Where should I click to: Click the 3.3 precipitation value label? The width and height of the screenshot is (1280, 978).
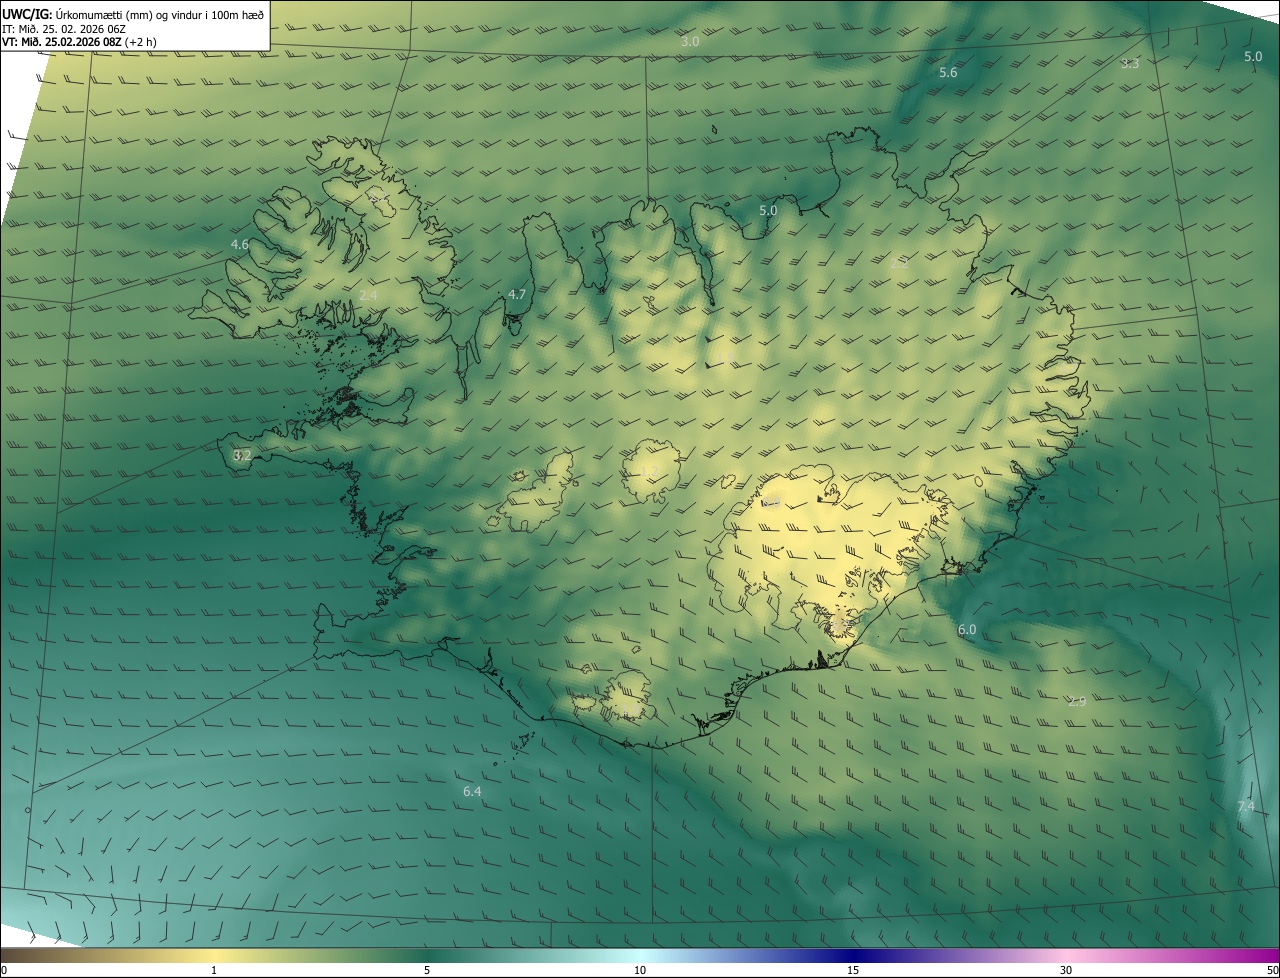pyautogui.click(x=1129, y=64)
